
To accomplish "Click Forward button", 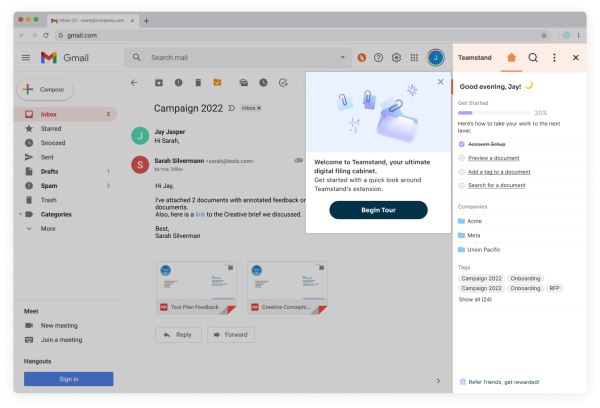I will point(231,335).
